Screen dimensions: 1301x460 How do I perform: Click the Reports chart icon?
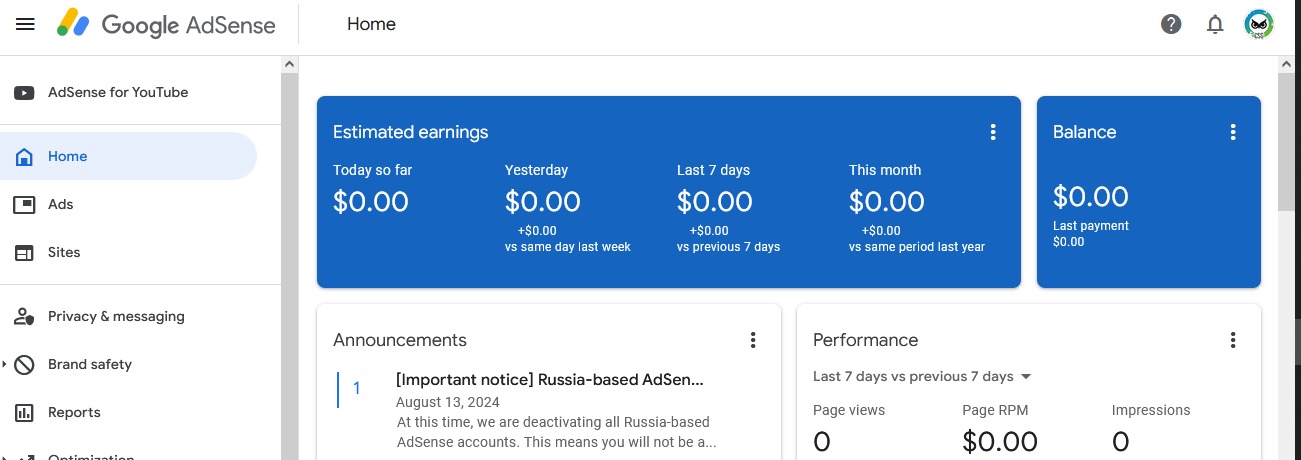click(24, 413)
